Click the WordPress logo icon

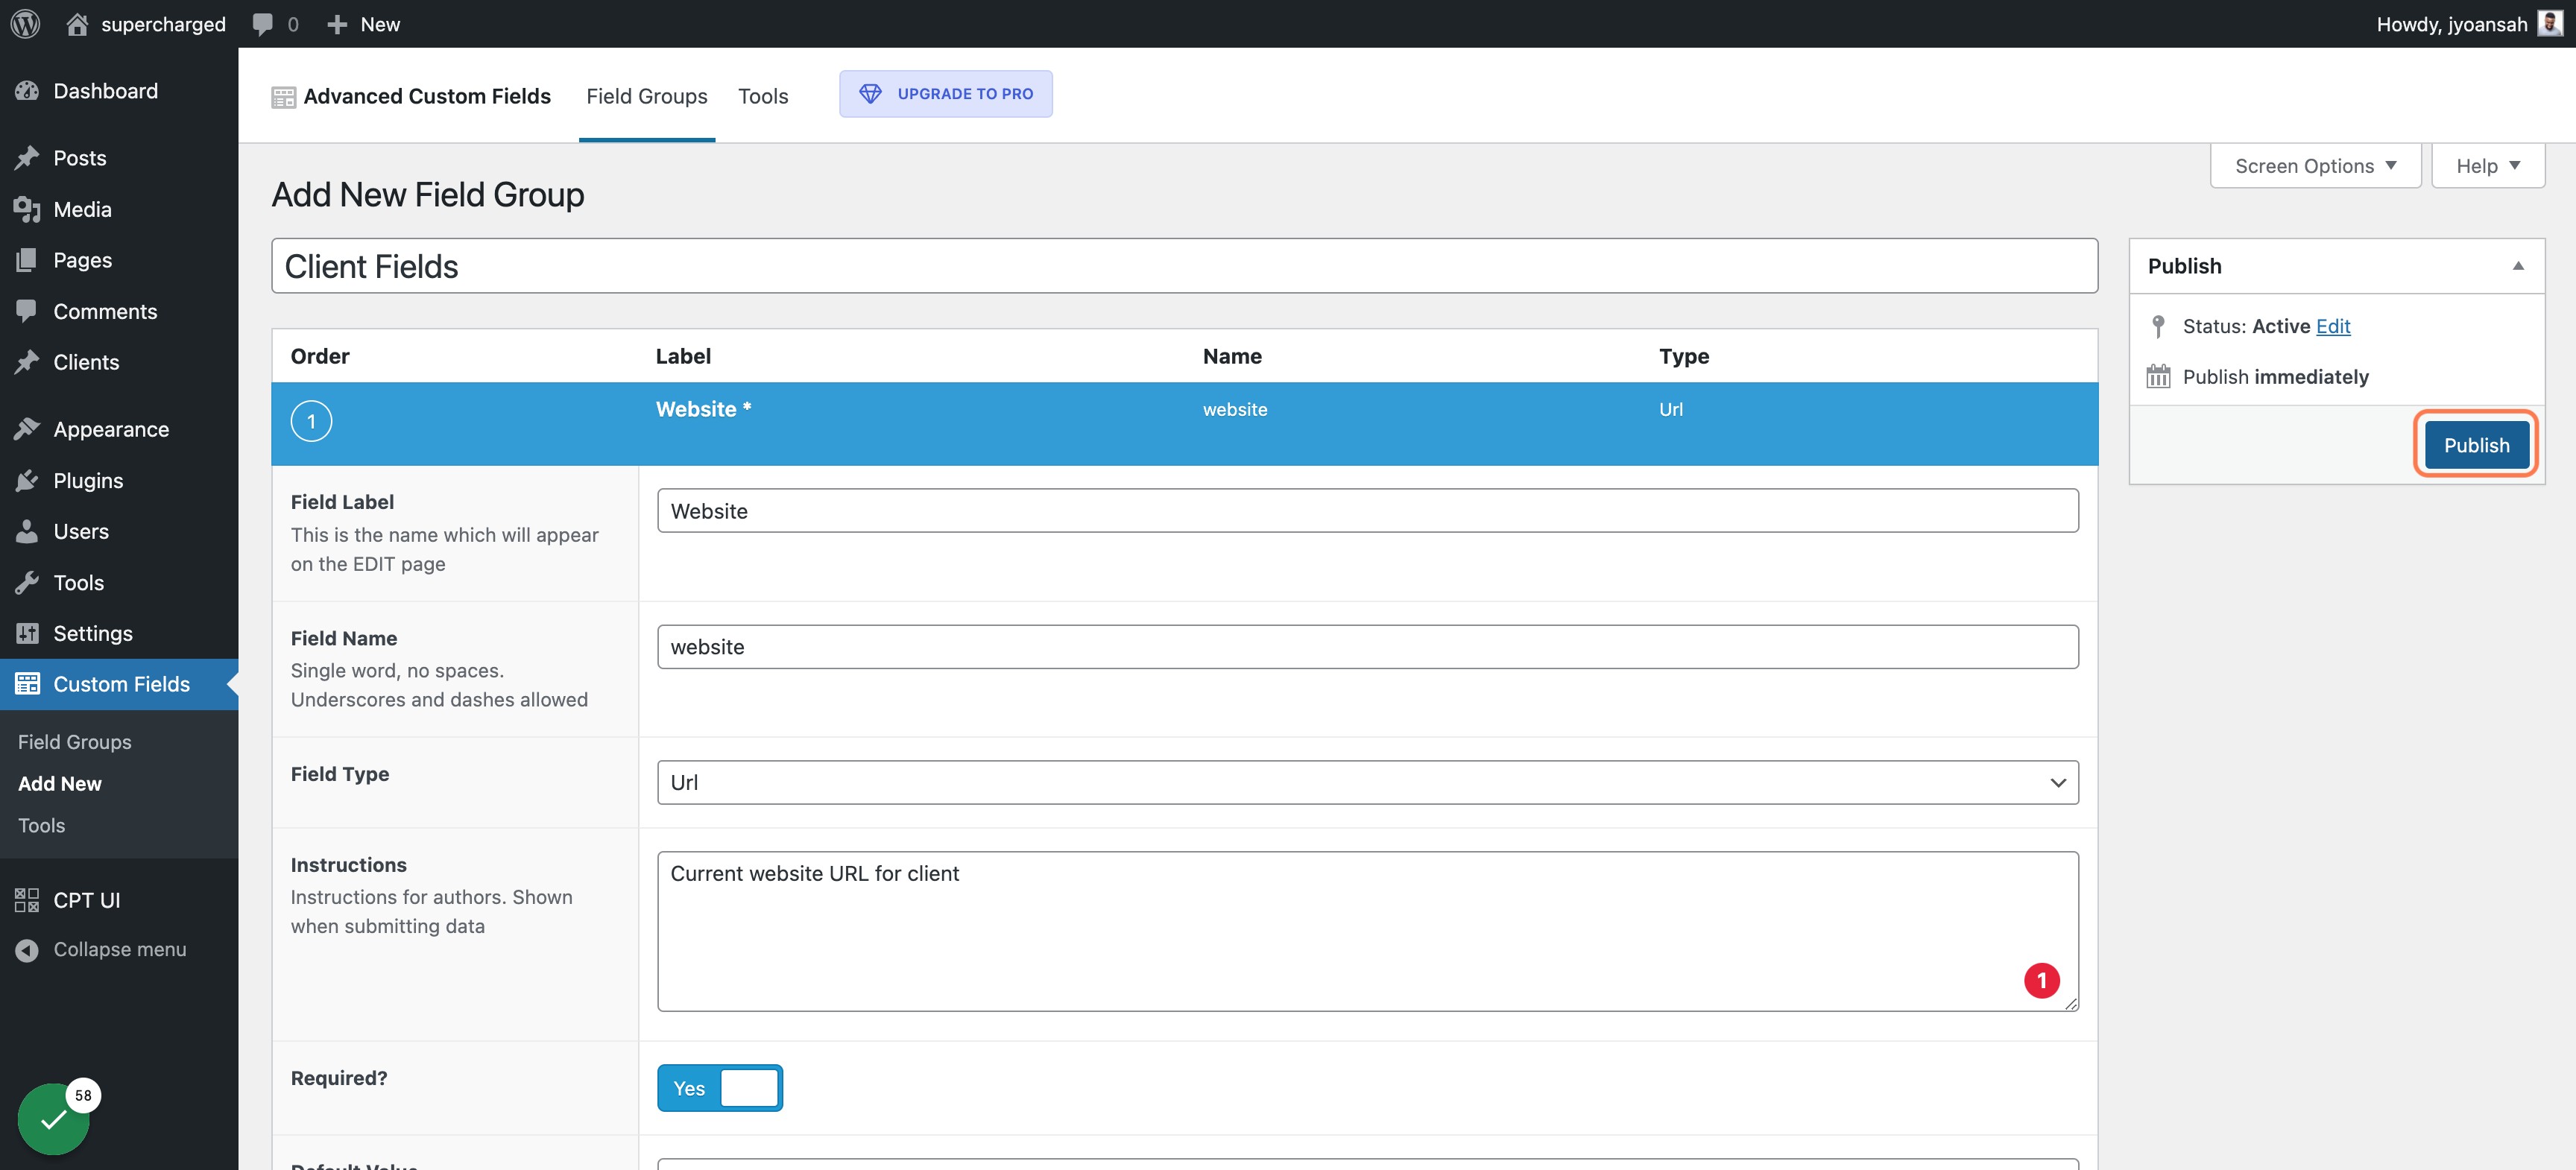[25, 24]
